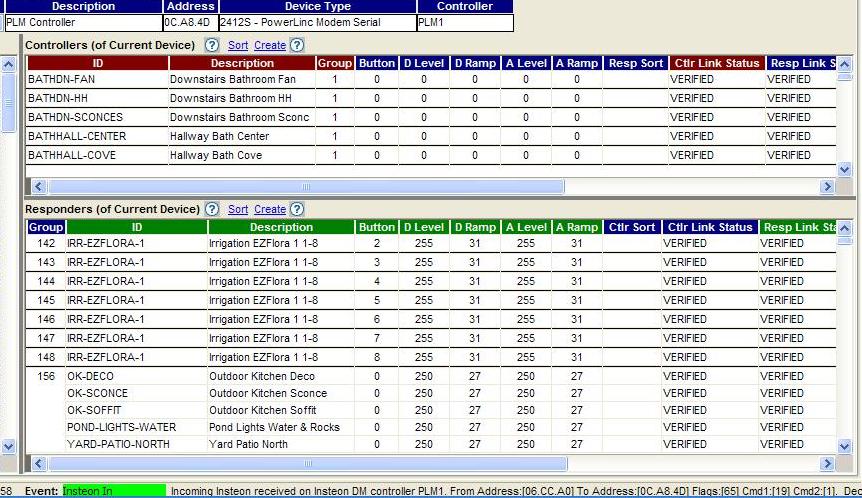Sort the Responders list
The width and height of the screenshot is (862, 498).
click(x=238, y=210)
